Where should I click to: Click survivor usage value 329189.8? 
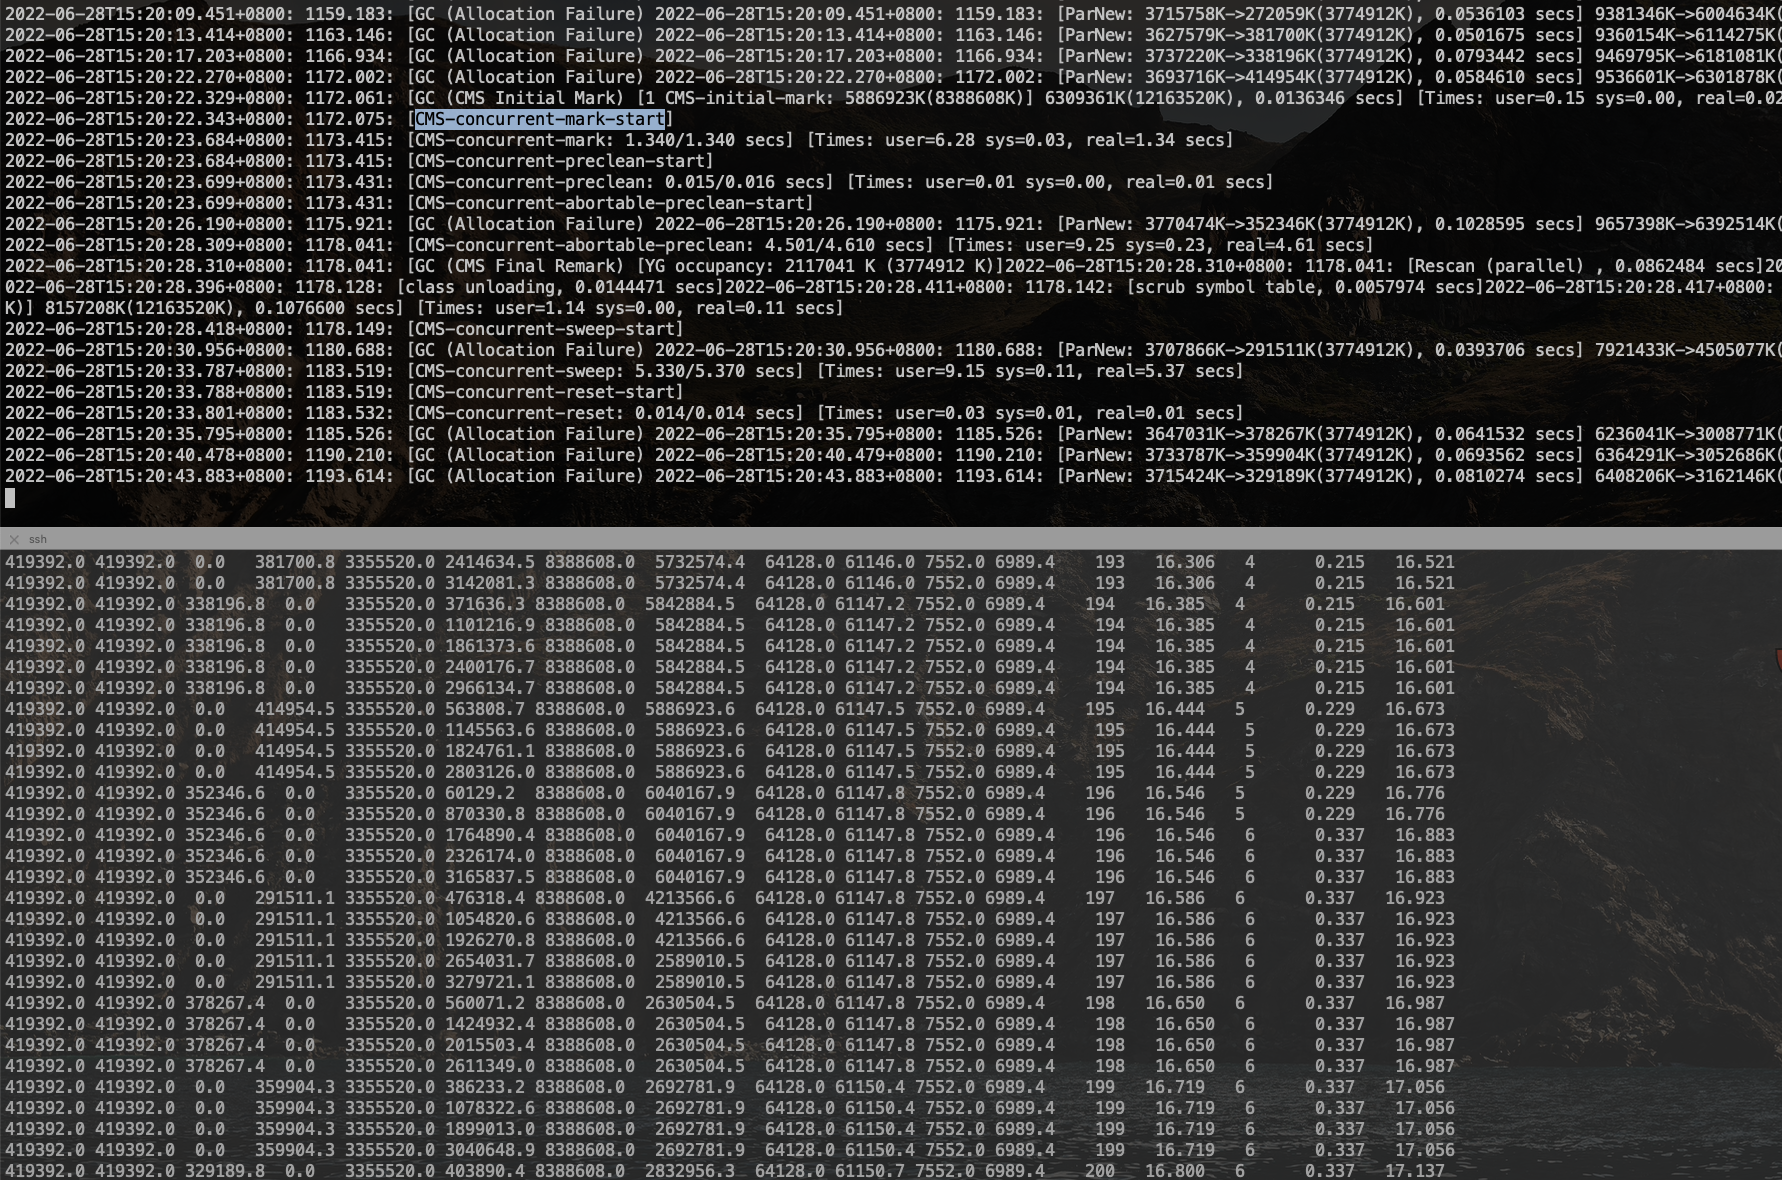(225, 1170)
